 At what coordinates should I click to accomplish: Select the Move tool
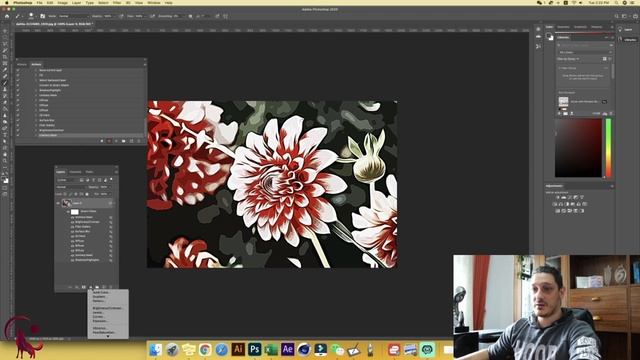coord(5,31)
